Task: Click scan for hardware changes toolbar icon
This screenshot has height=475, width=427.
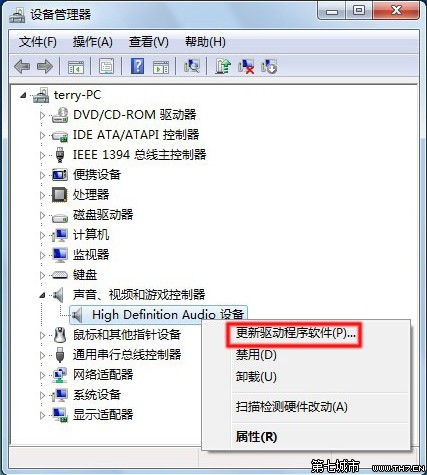Action: coord(192,66)
